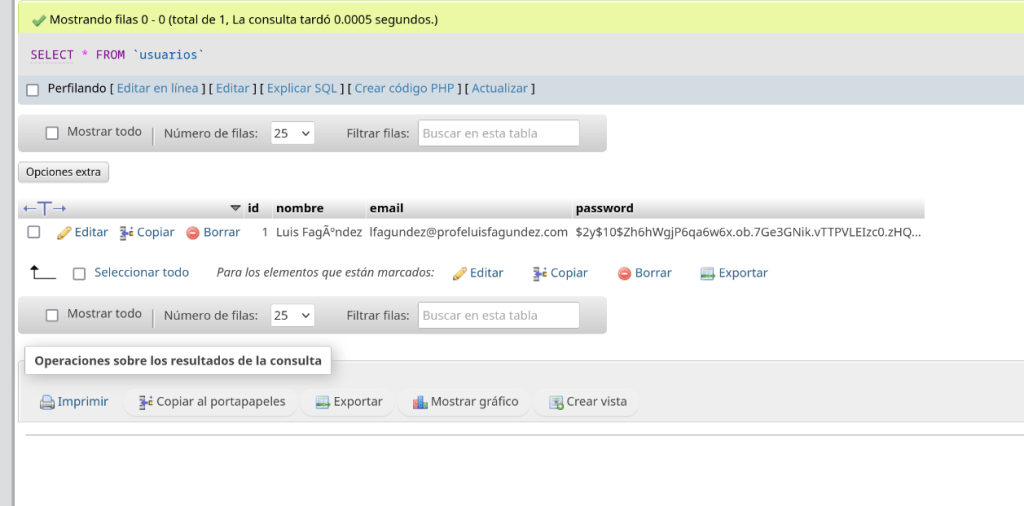Click the red Borrar icon in row
1024x506 pixels.
pyautogui.click(x=193, y=232)
